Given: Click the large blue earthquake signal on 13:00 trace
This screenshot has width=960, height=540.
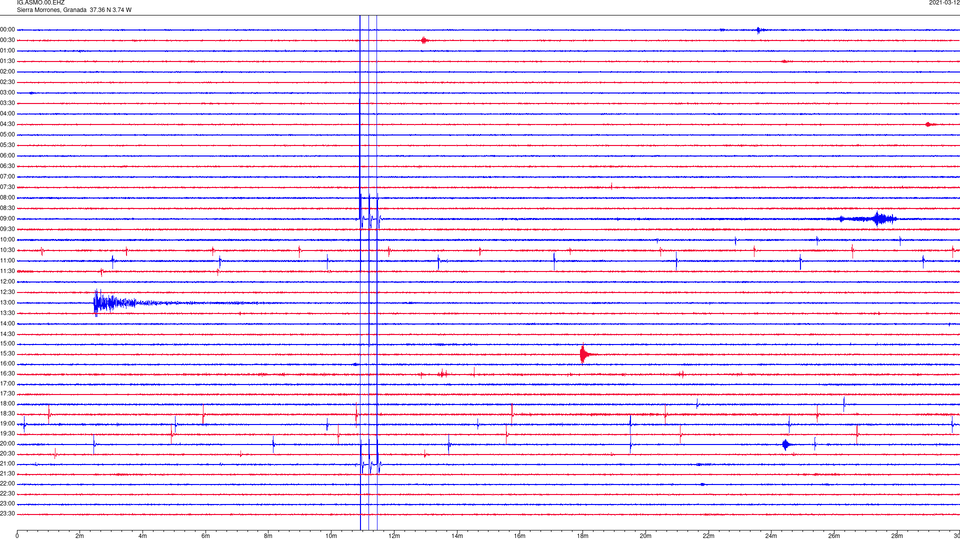Looking at the screenshot, I should click(116, 302).
